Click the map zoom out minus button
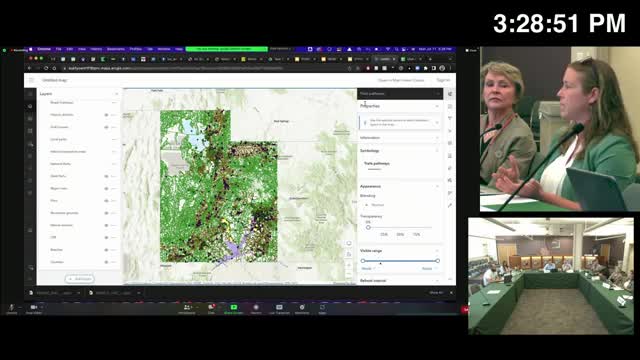The height and width of the screenshot is (360, 640). coord(349,274)
